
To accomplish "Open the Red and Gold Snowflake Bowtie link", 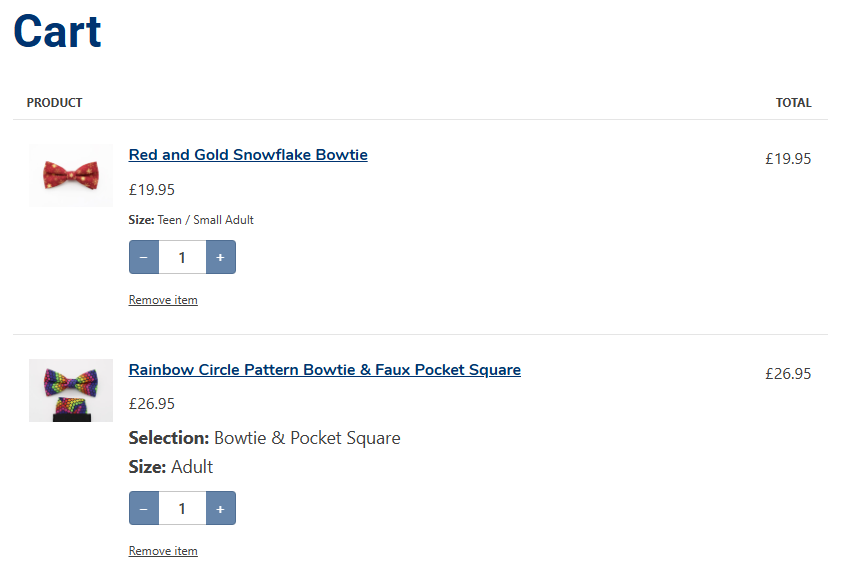I will tap(248, 155).
